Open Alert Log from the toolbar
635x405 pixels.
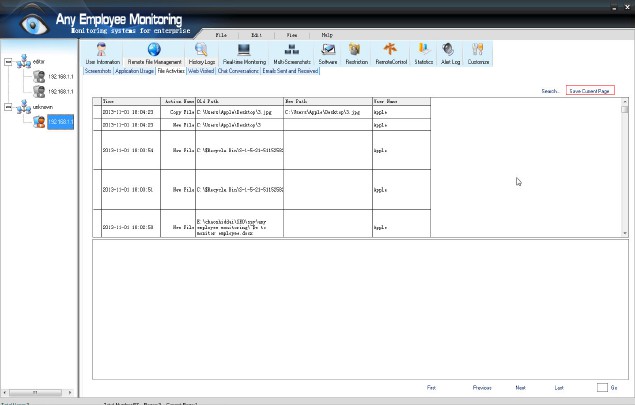click(x=450, y=54)
